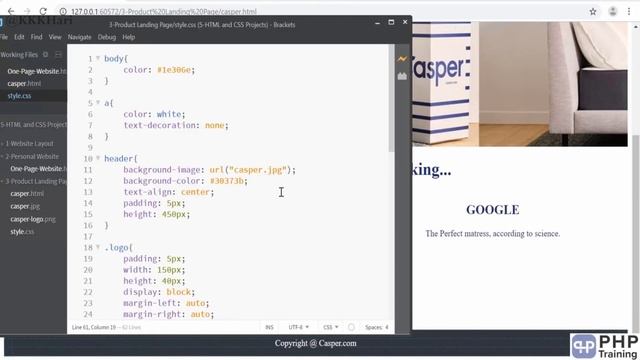Image resolution: width=640 pixels, height=360 pixels.
Task: Open Chrome profile avatar icon
Action: (613, 11)
